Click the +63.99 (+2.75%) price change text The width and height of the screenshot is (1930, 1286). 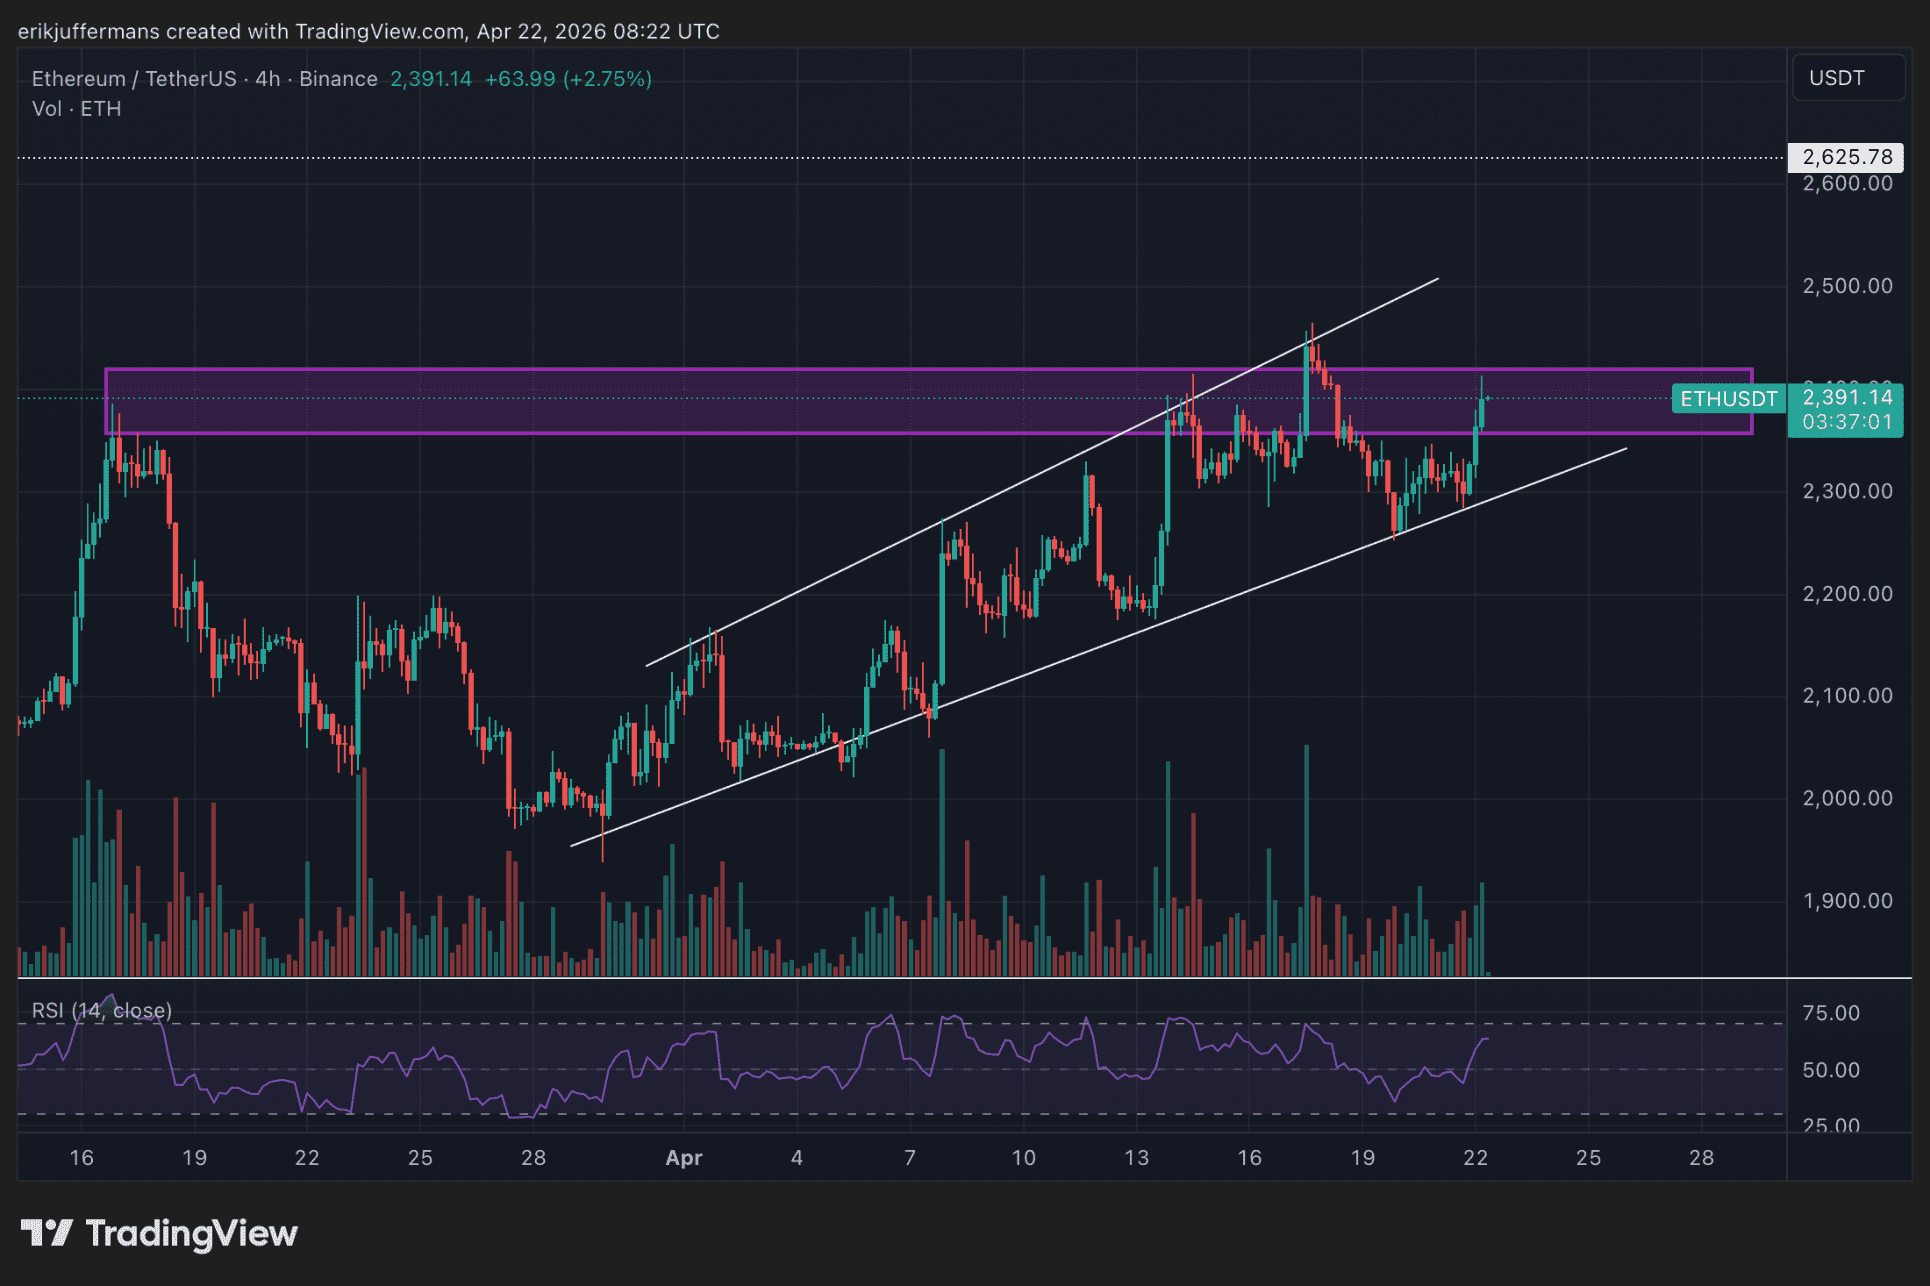tap(568, 79)
